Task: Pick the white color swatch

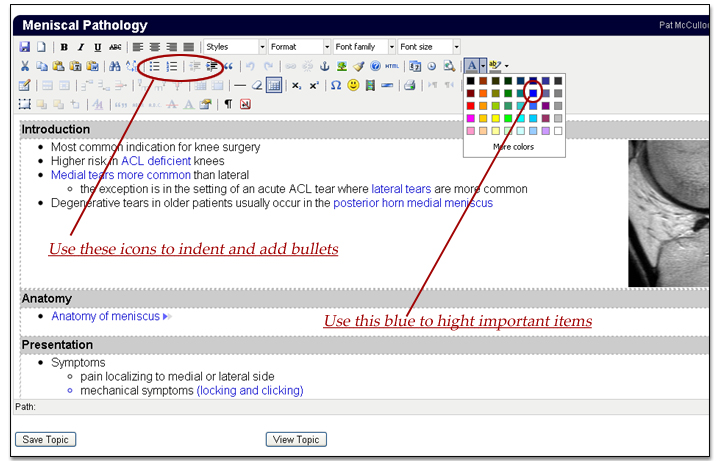Action: point(558,131)
